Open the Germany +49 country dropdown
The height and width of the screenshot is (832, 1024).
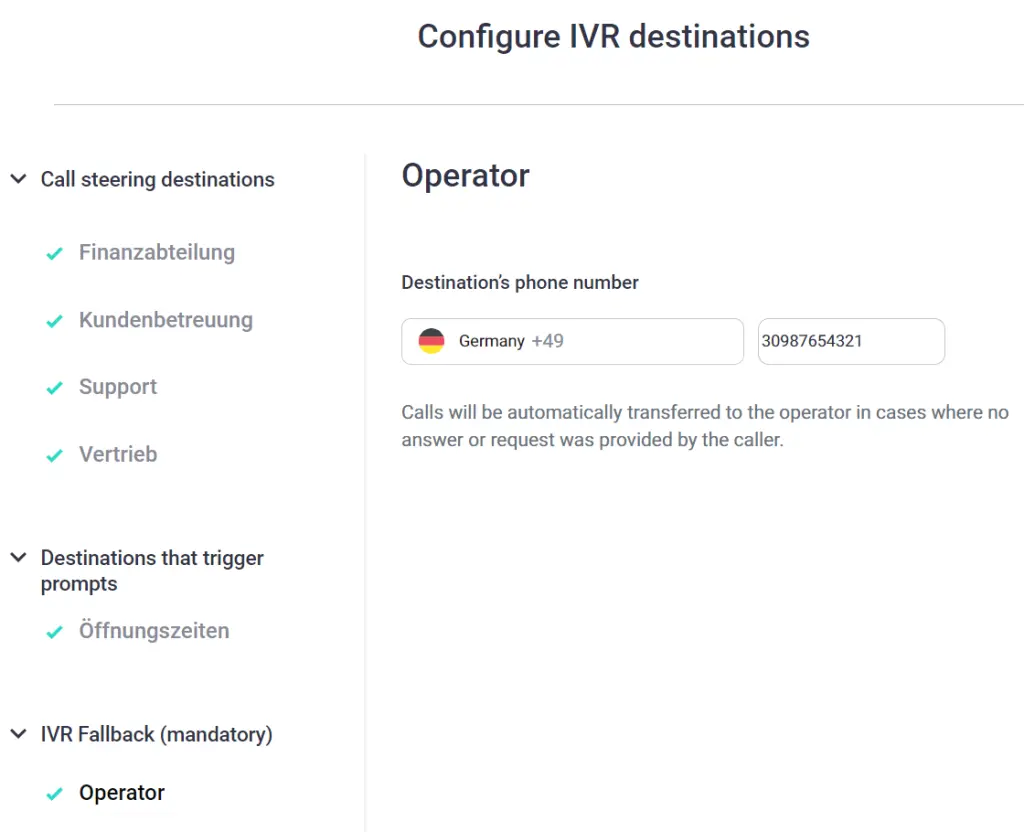(572, 341)
